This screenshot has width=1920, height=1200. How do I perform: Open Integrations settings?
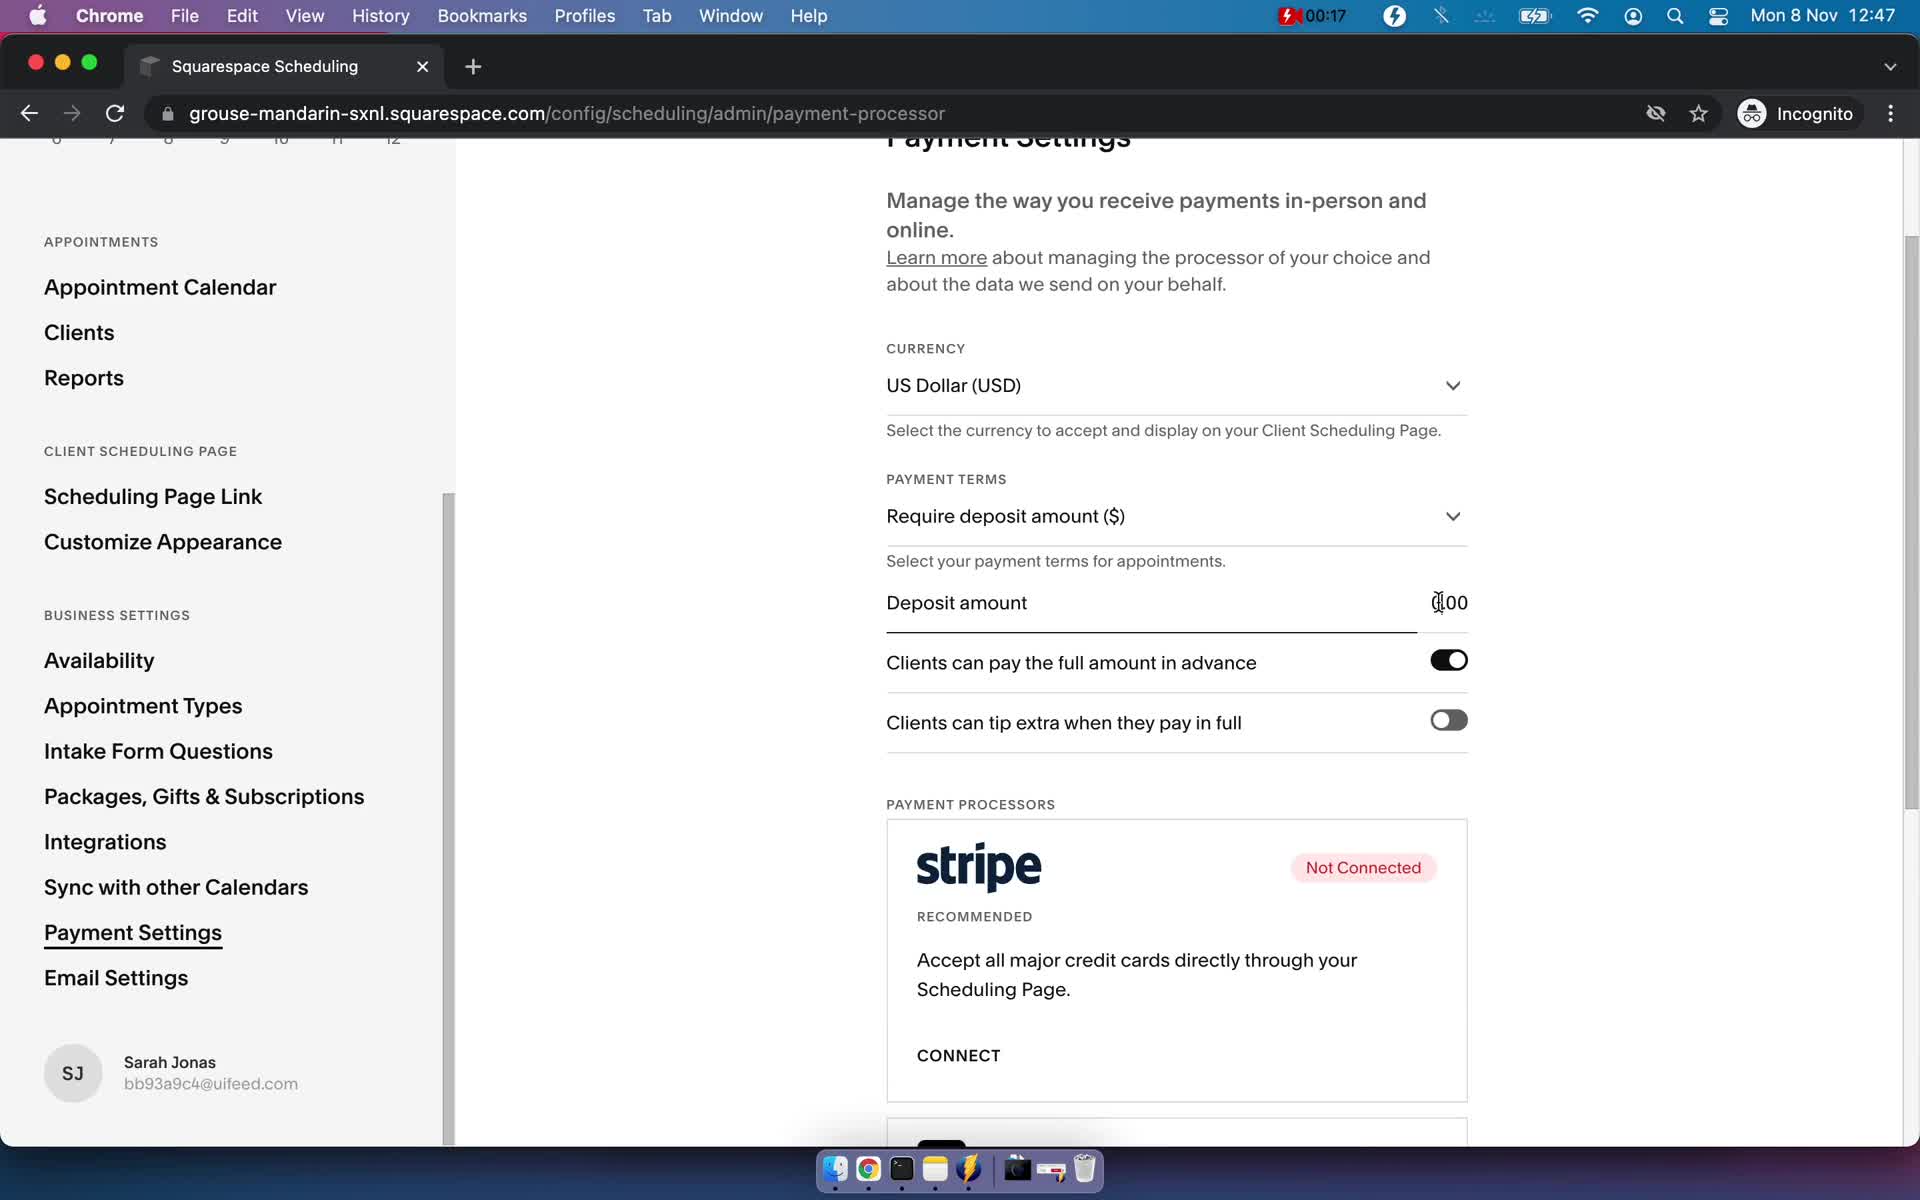(105, 842)
